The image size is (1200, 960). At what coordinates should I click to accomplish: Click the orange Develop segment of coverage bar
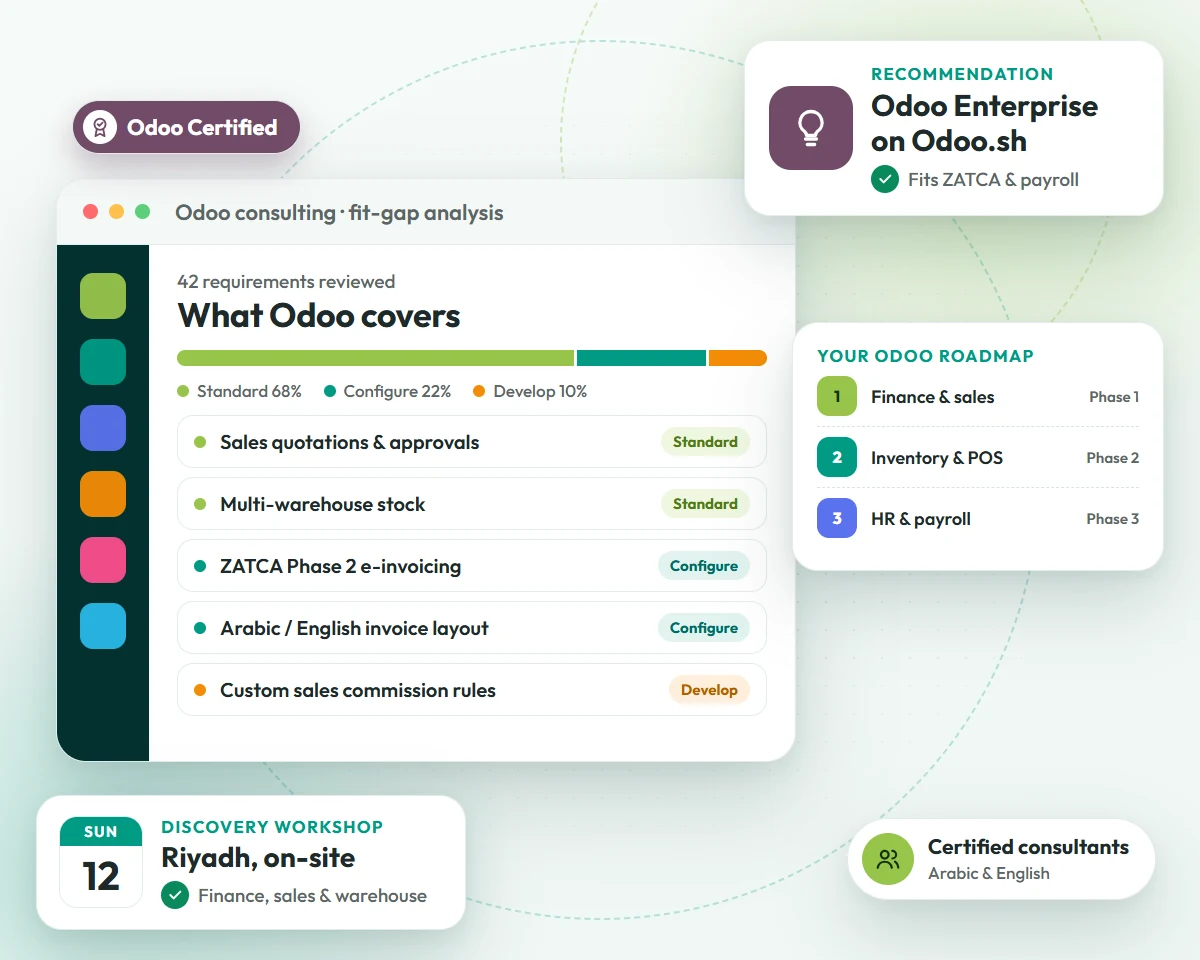coord(738,358)
